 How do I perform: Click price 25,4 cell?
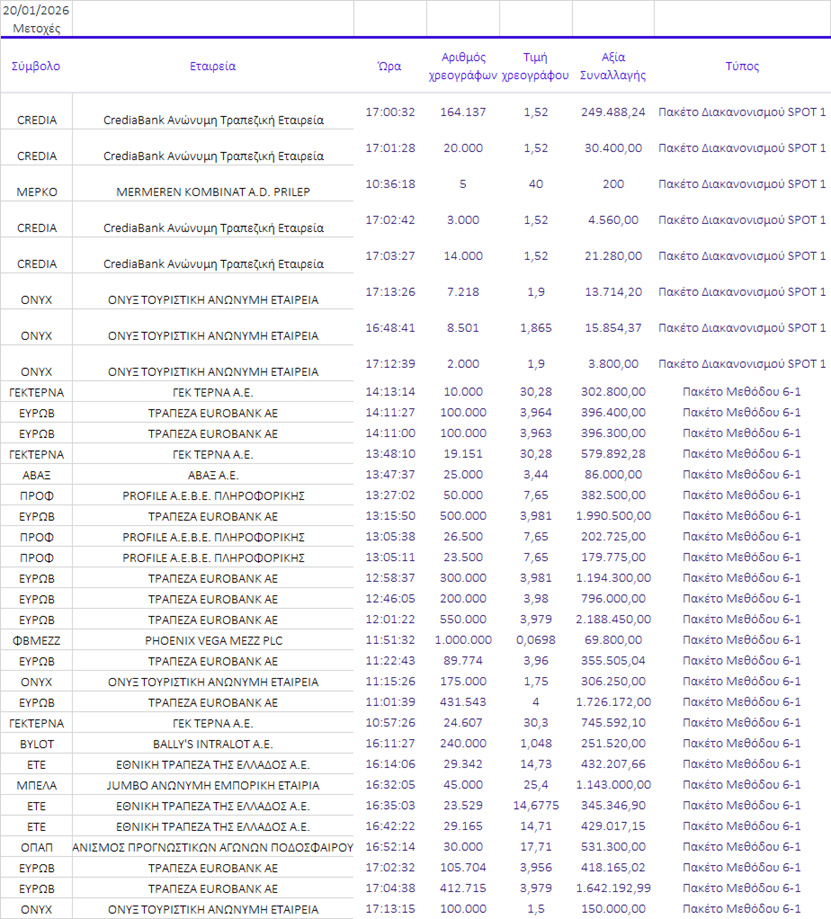536,785
